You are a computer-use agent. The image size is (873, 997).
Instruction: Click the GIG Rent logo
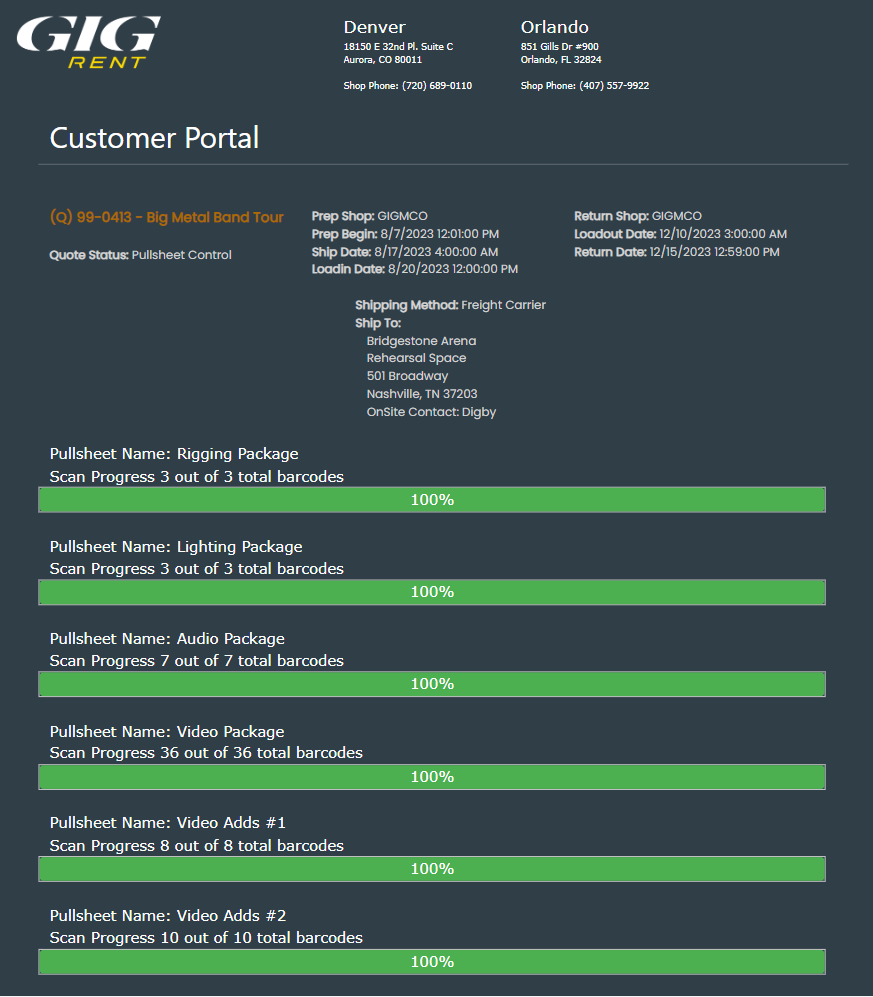(x=88, y=43)
